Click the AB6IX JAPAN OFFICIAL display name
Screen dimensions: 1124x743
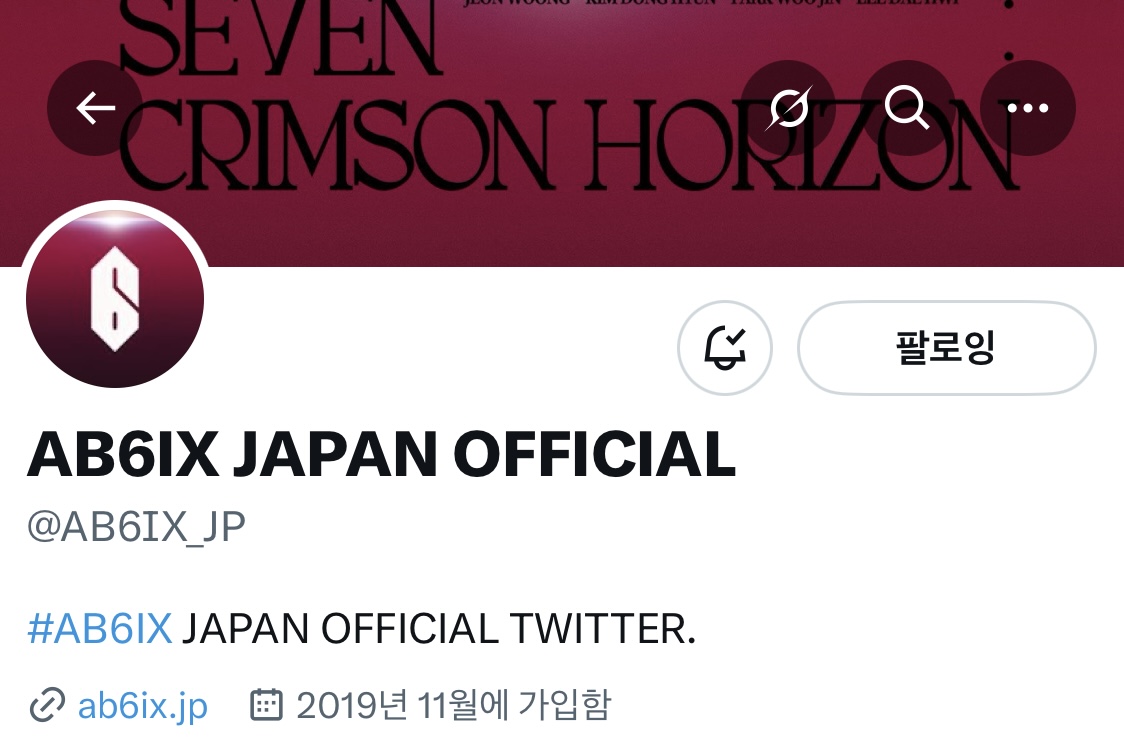pos(381,454)
